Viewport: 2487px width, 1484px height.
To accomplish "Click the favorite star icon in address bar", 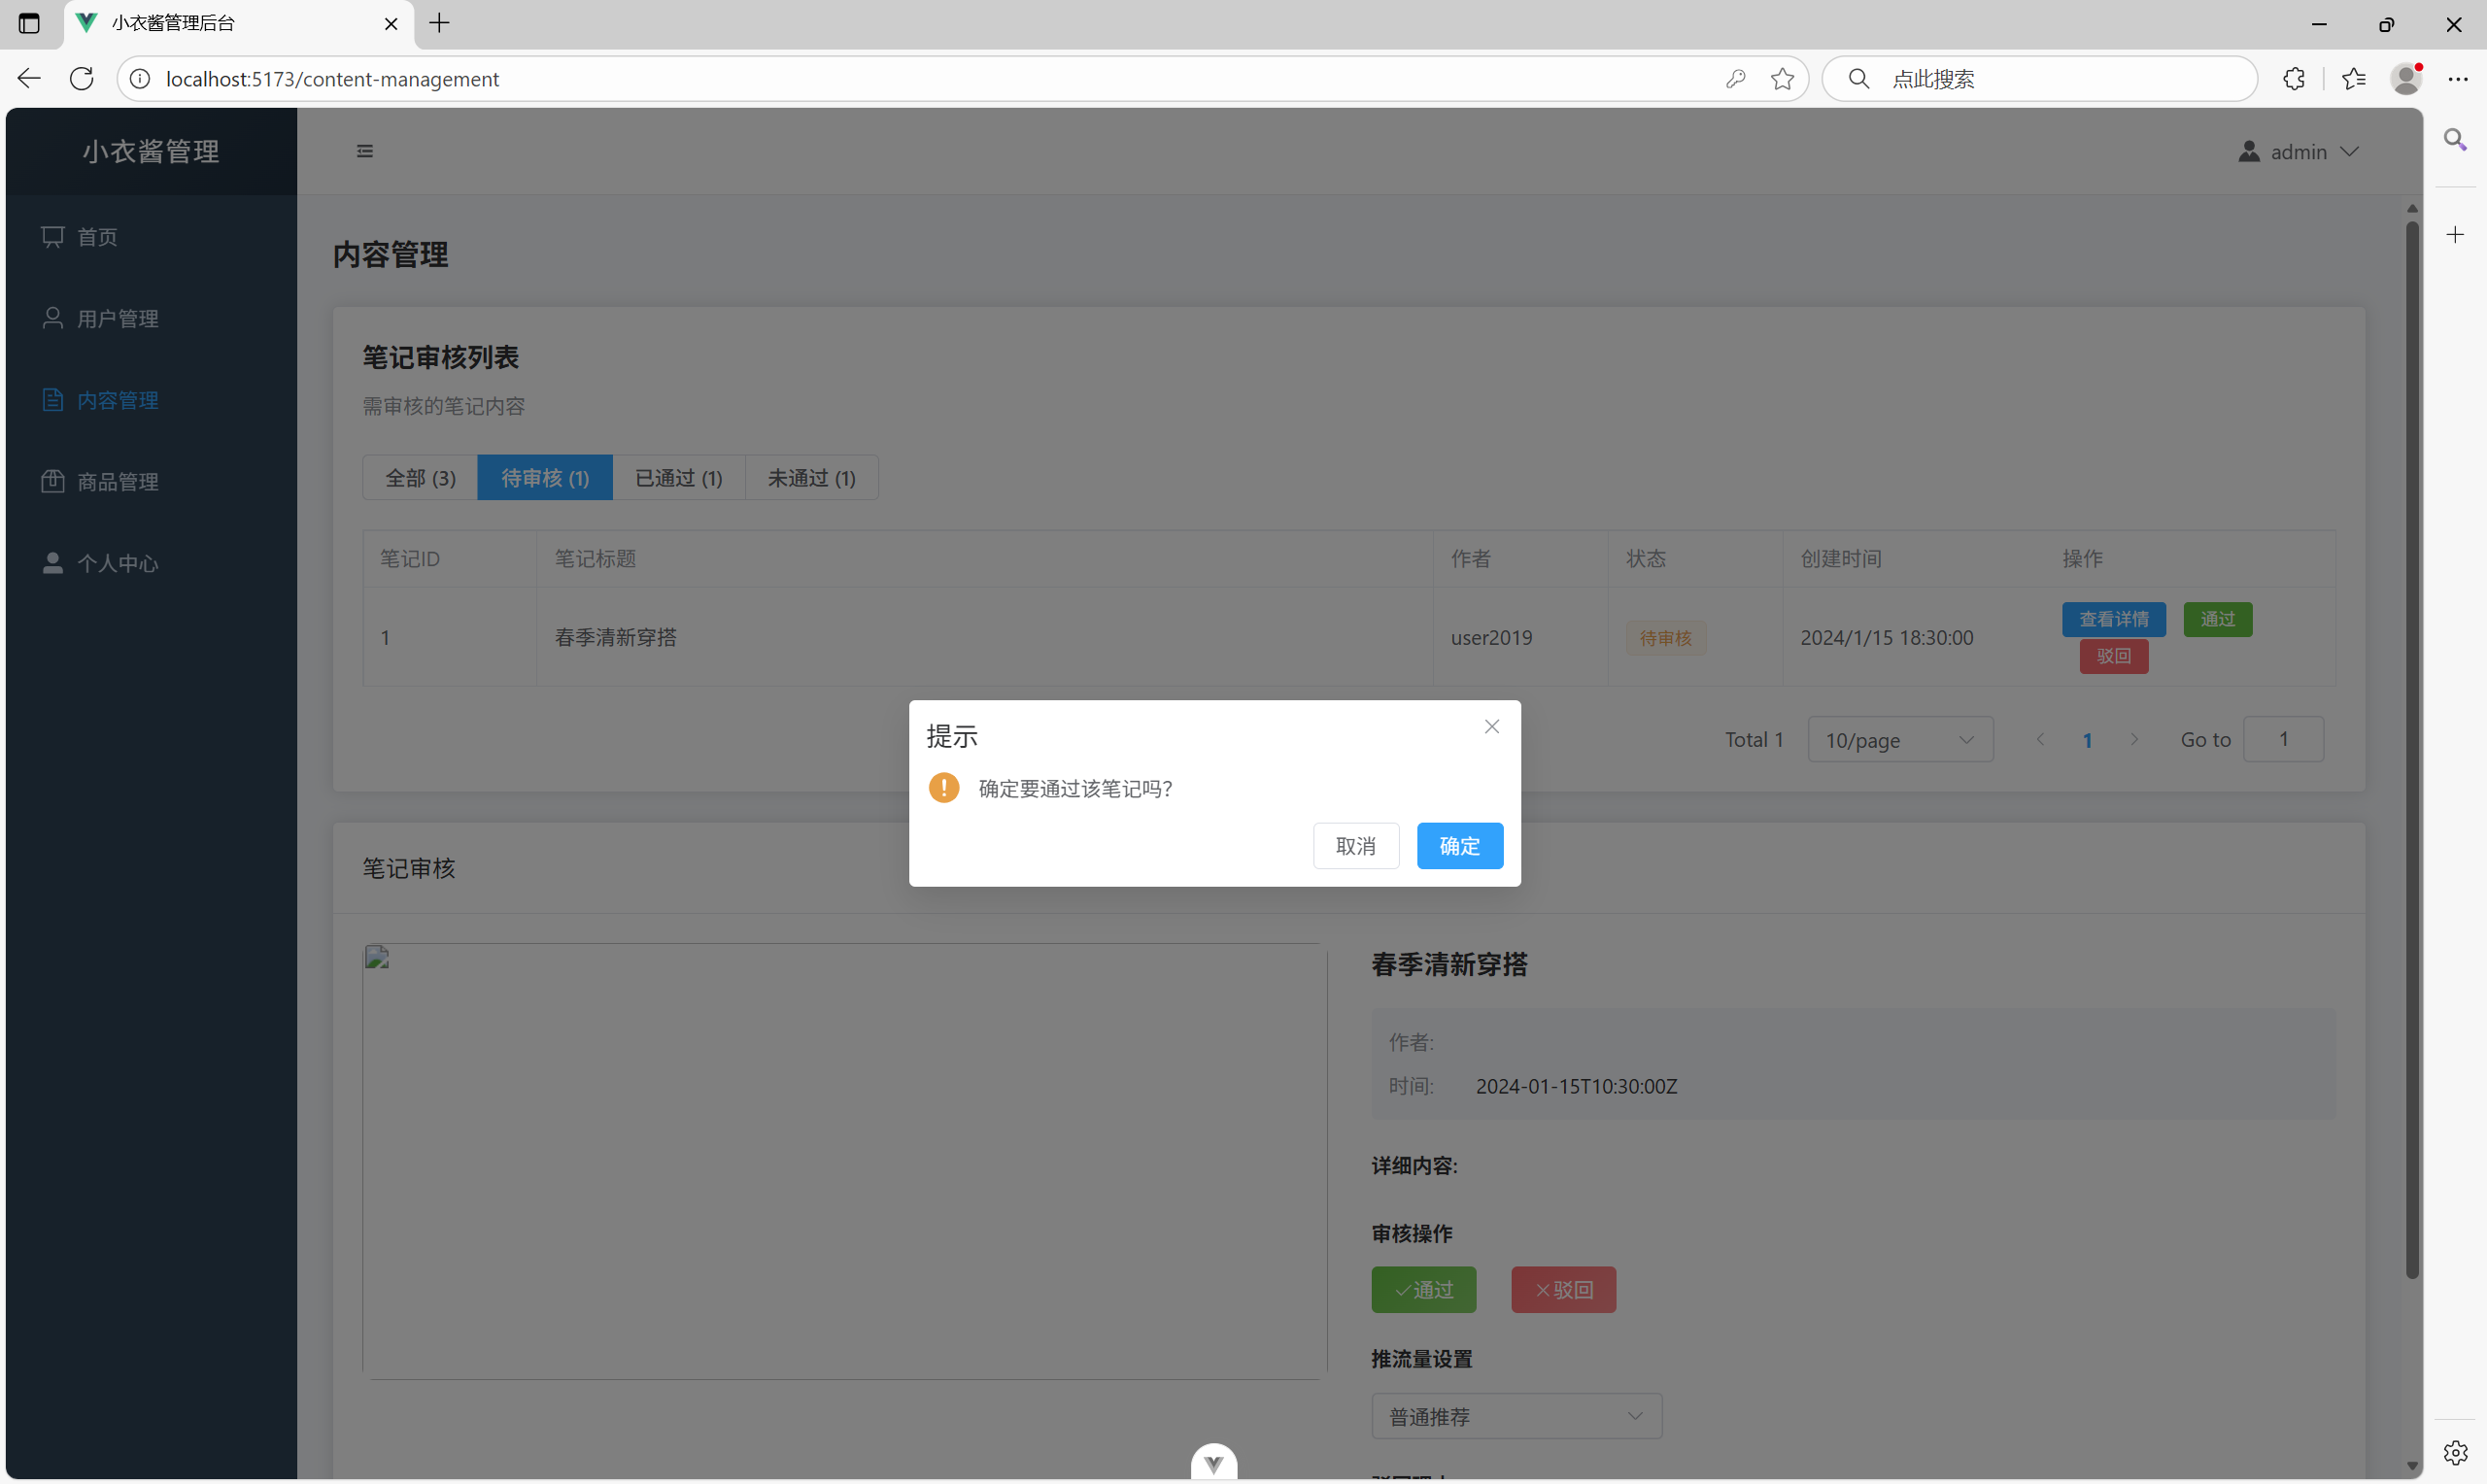I will 1782,79.
